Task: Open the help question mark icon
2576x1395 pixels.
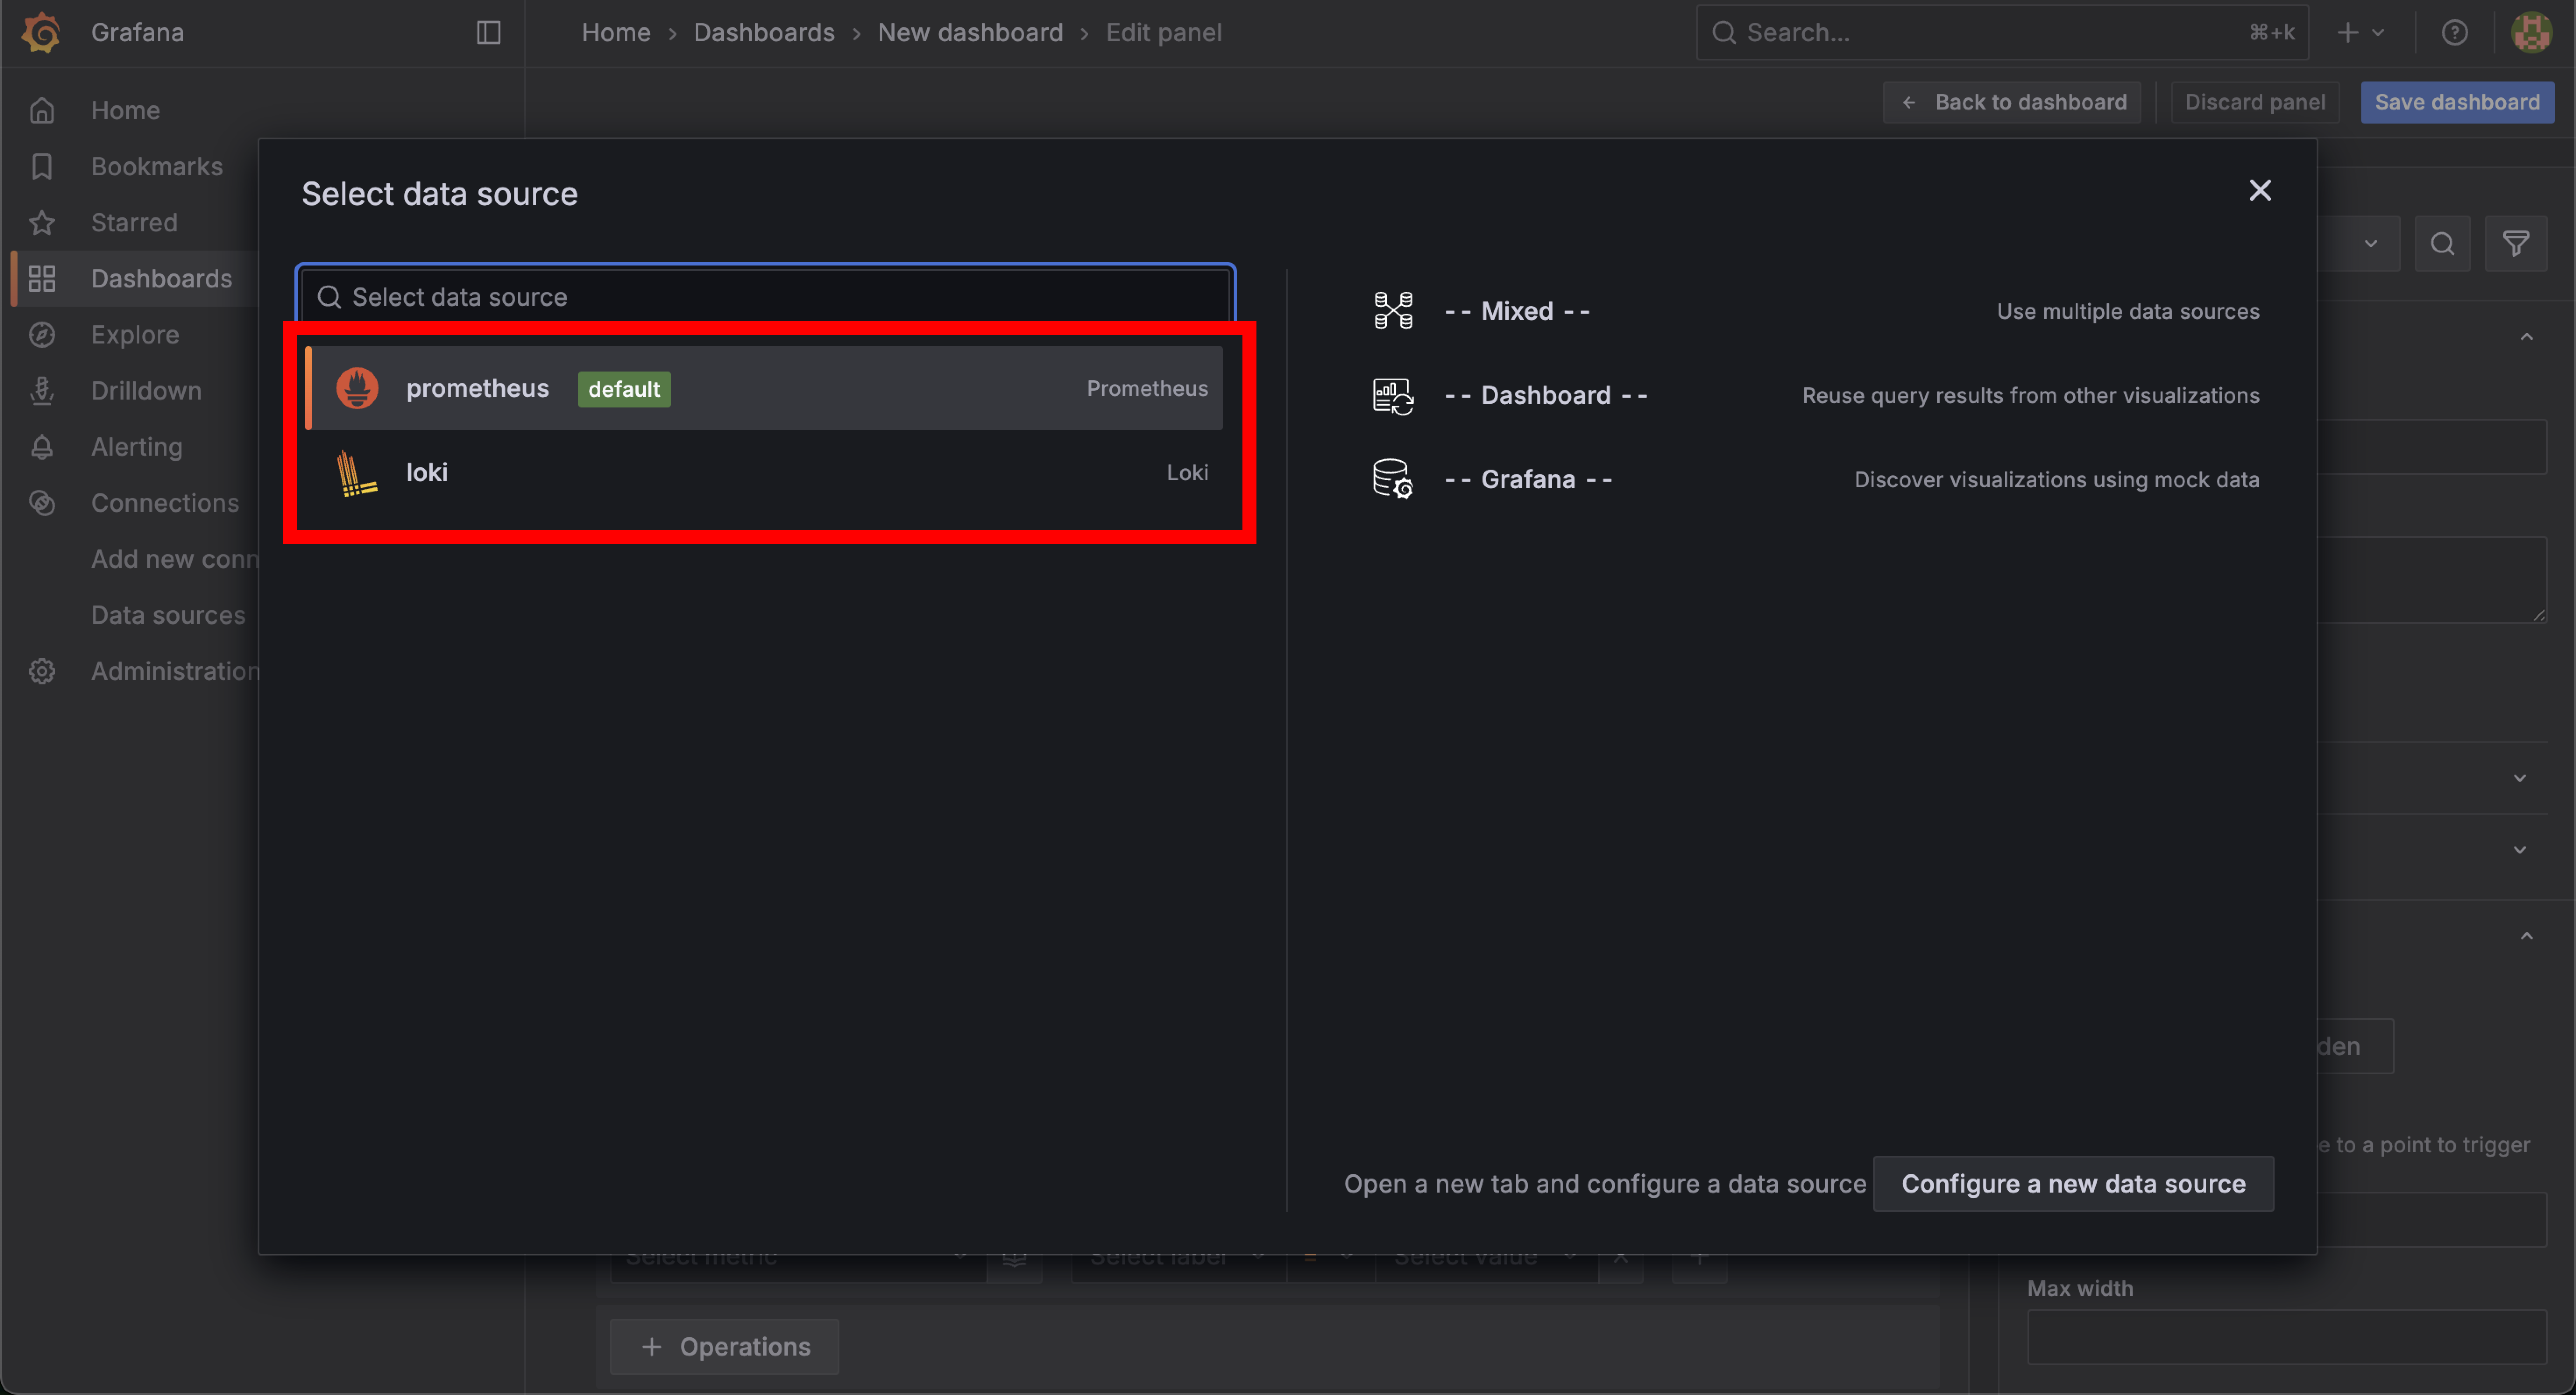Action: click(2454, 32)
